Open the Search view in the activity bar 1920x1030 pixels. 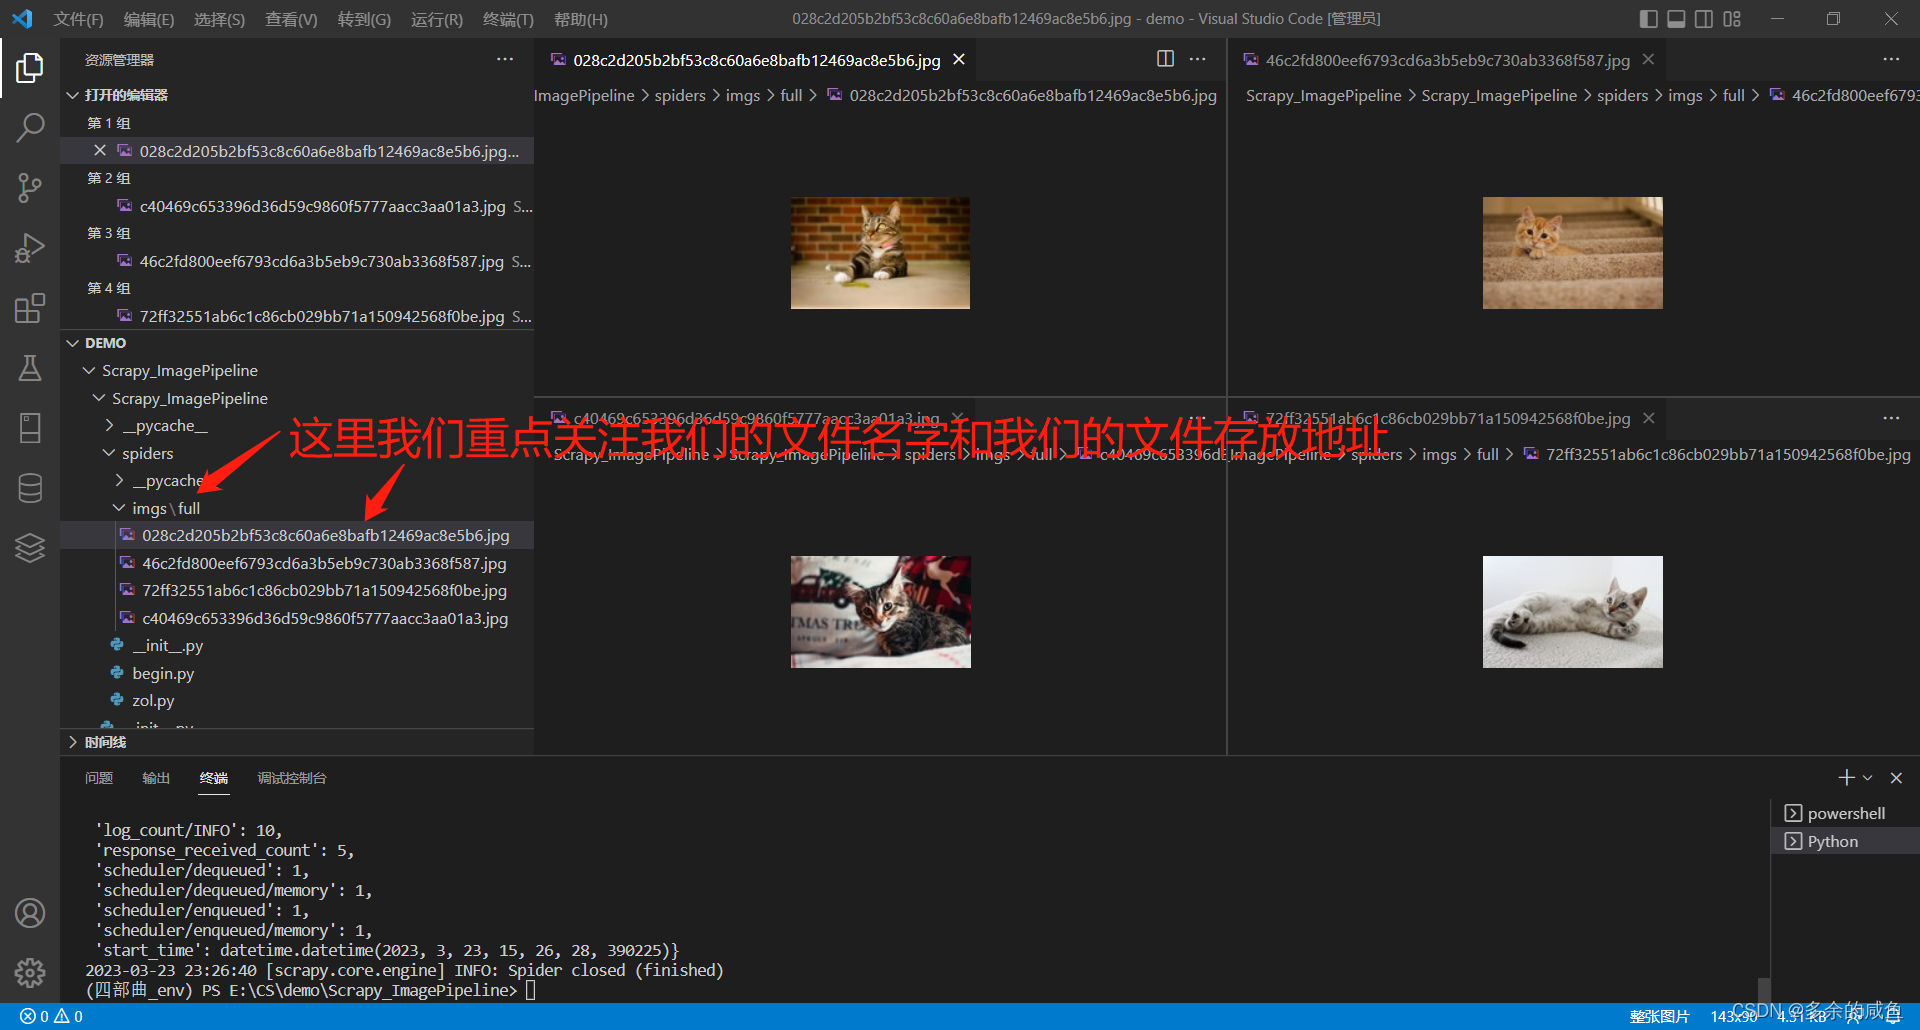pyautogui.click(x=30, y=128)
